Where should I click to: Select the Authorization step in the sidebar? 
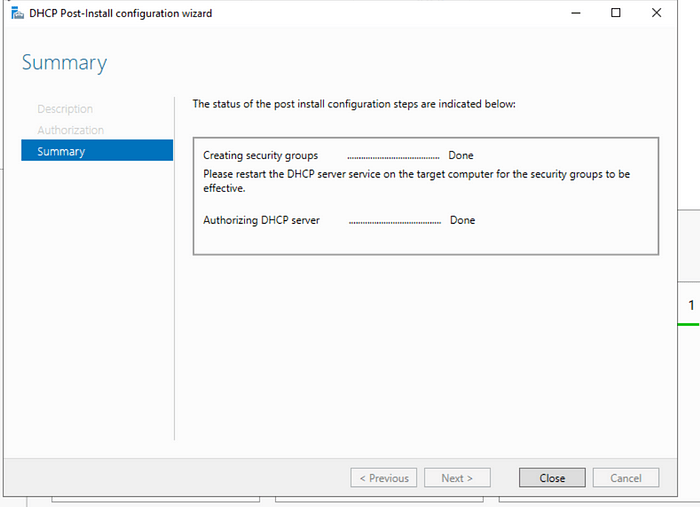(71, 130)
